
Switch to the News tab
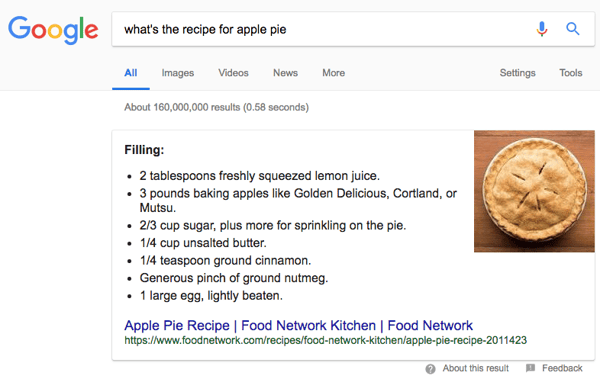tap(285, 73)
